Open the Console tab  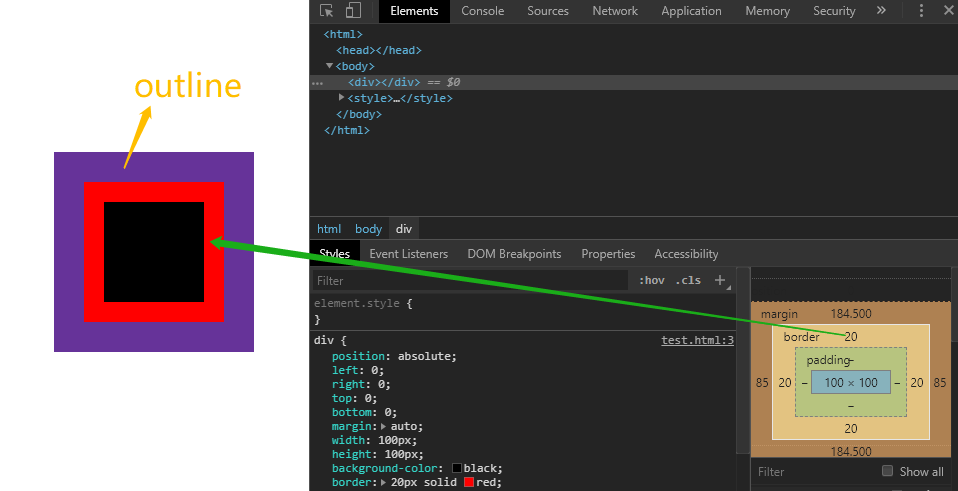(483, 11)
